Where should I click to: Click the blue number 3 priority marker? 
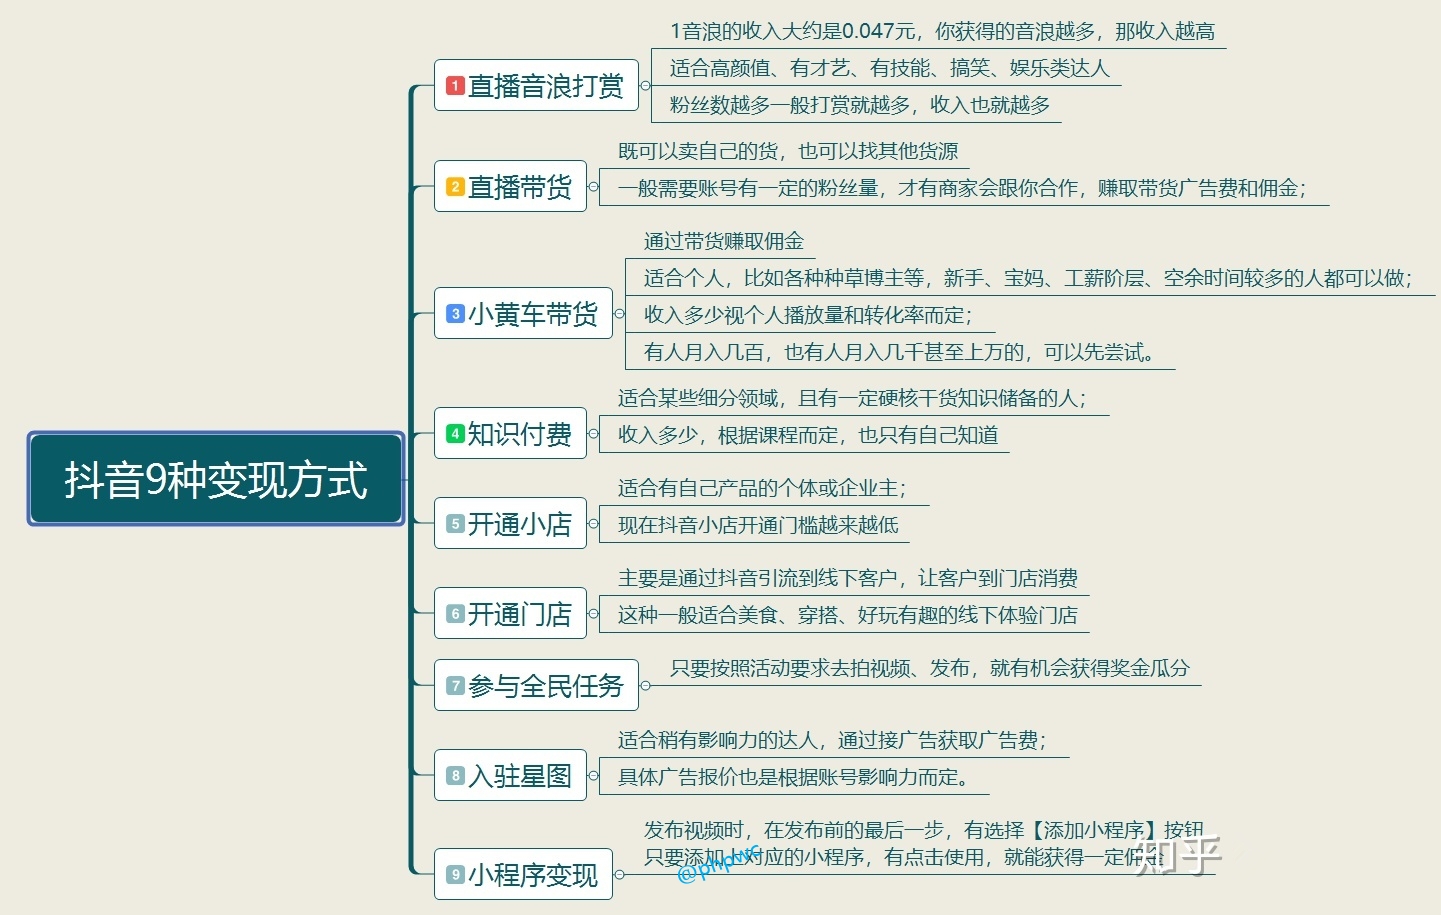pyautogui.click(x=455, y=314)
